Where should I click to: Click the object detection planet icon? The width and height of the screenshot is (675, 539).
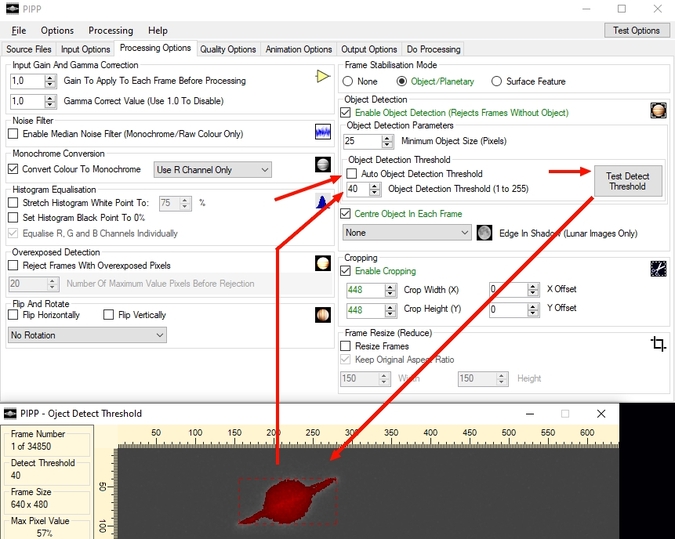click(x=657, y=110)
